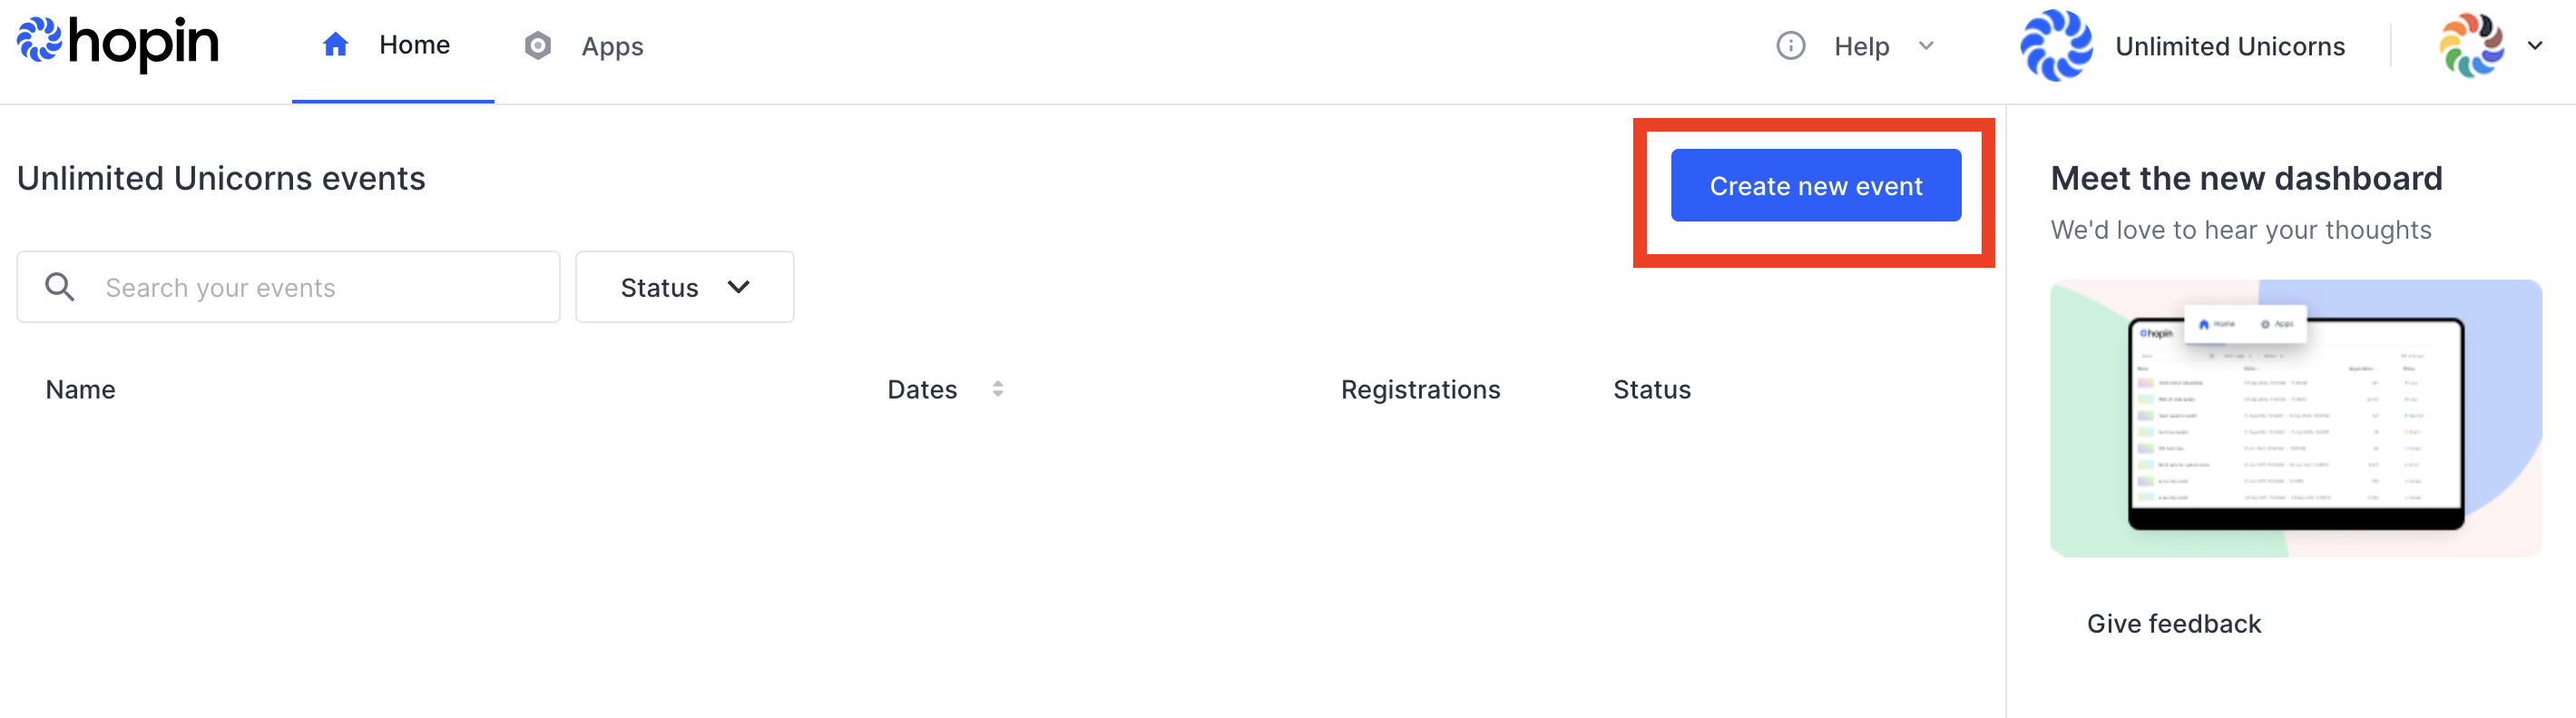The width and height of the screenshot is (2576, 718).
Task: Focus the Search your events field
Action: click(x=288, y=287)
